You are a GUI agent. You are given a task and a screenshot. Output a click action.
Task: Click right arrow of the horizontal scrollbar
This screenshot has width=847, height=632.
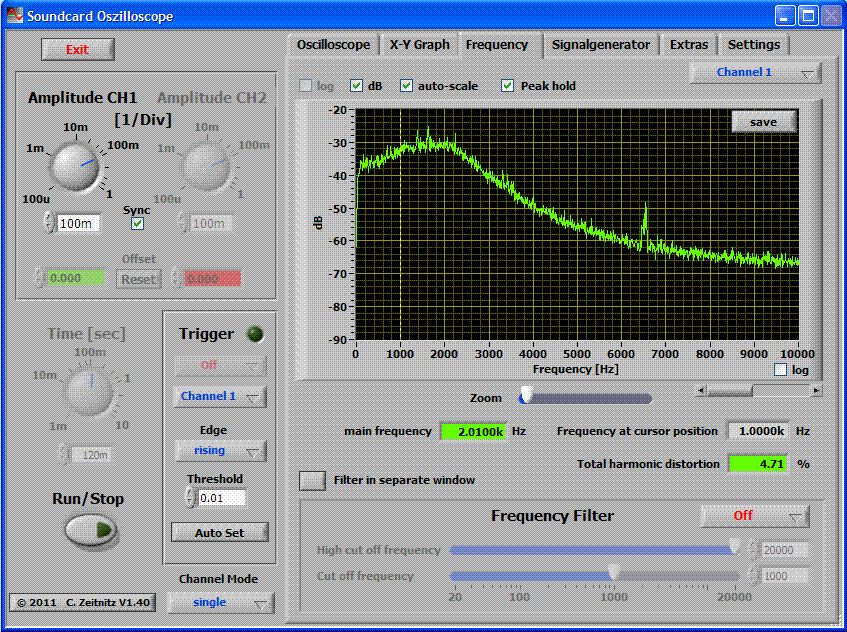pyautogui.click(x=816, y=390)
